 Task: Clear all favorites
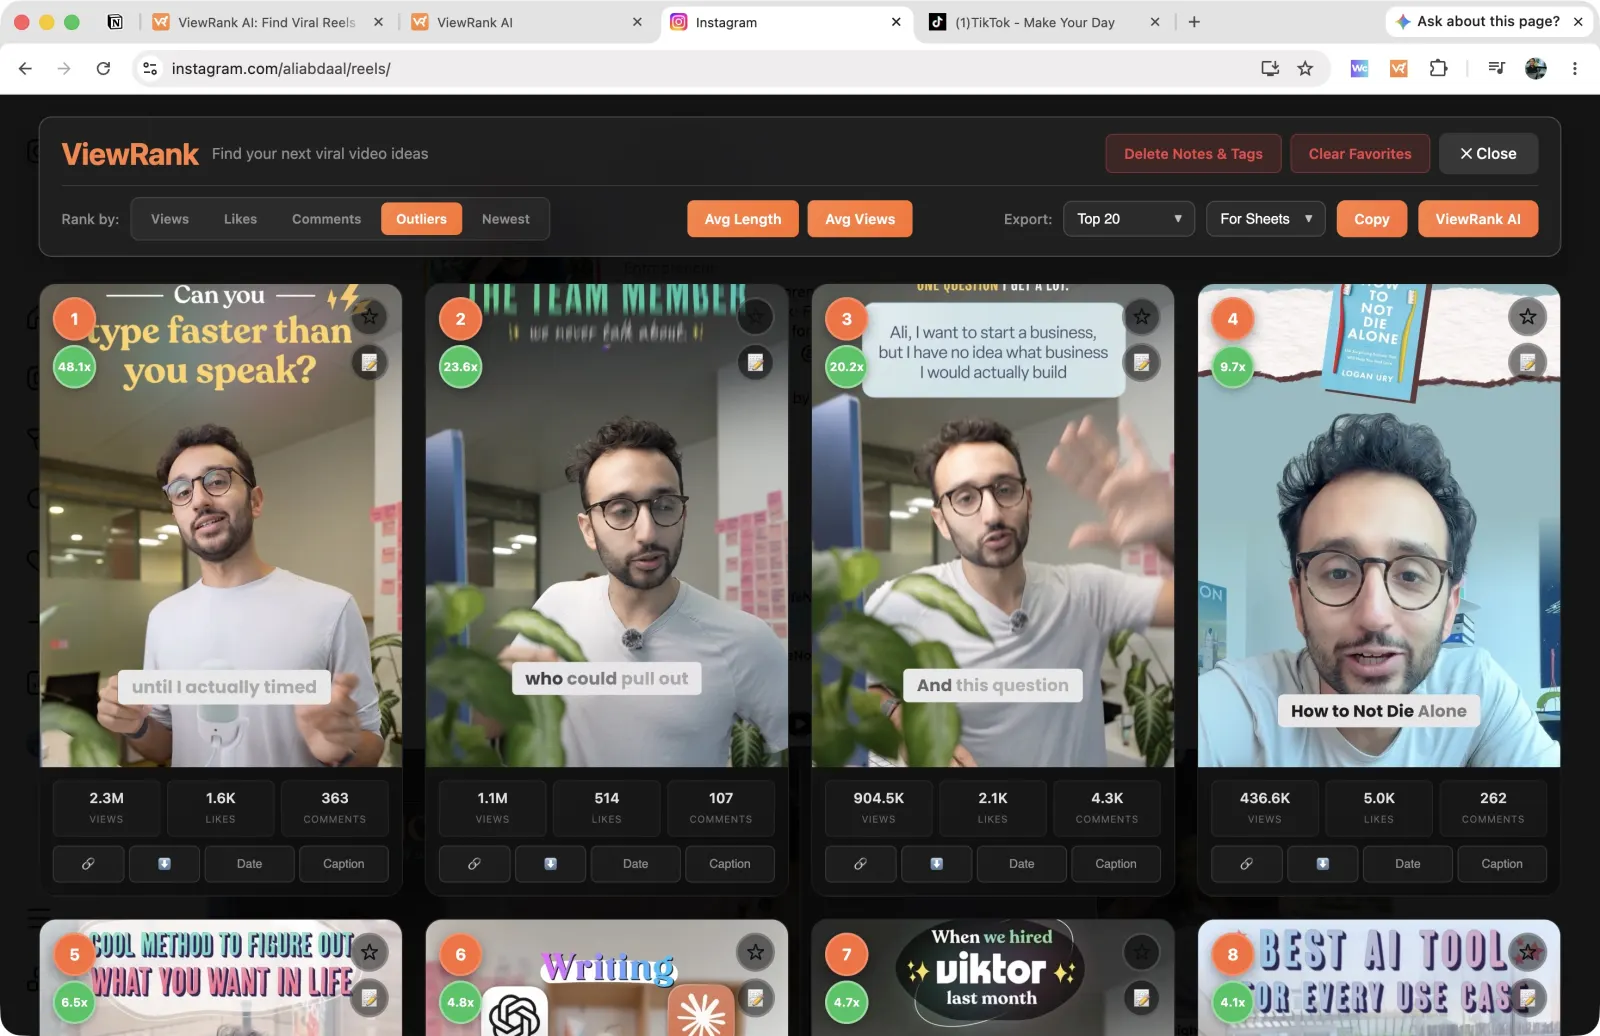pos(1360,154)
